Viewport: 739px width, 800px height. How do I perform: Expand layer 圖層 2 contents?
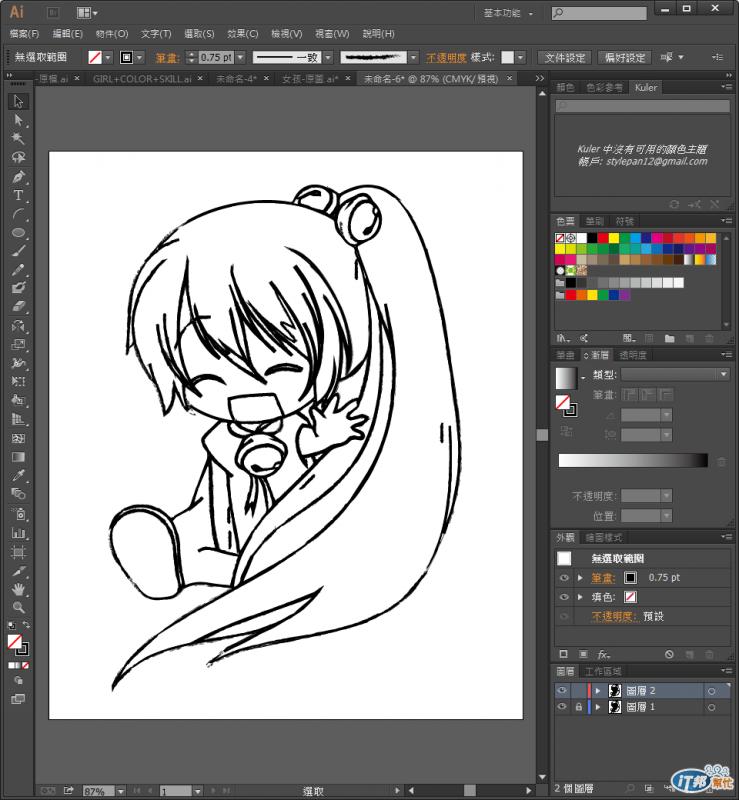pyautogui.click(x=598, y=690)
